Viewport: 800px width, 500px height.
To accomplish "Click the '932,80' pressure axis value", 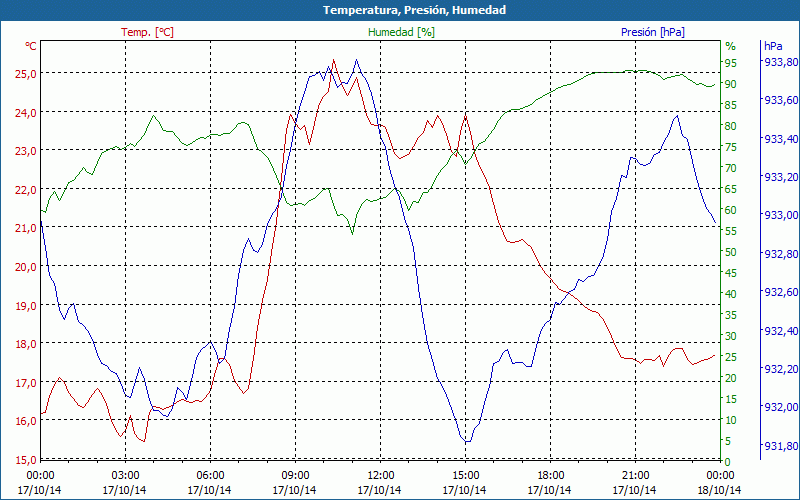I will click(x=780, y=254).
